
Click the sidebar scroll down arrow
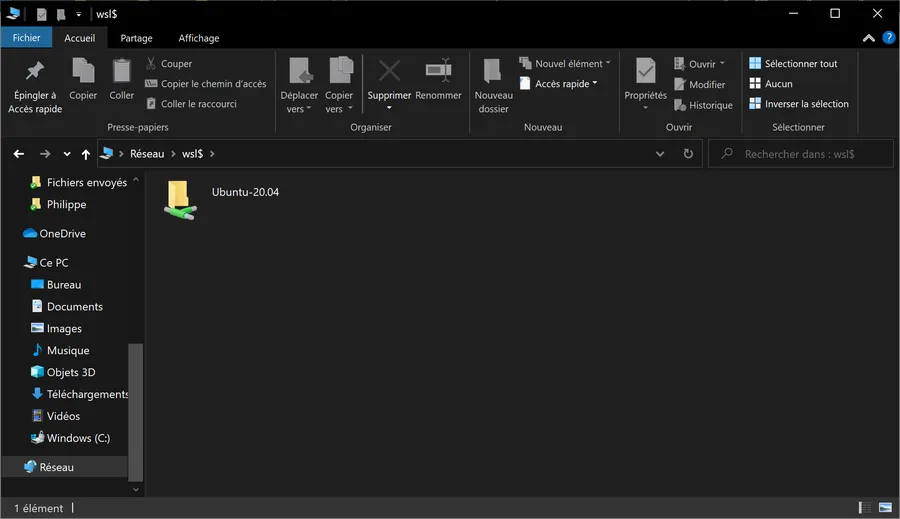tap(136, 490)
